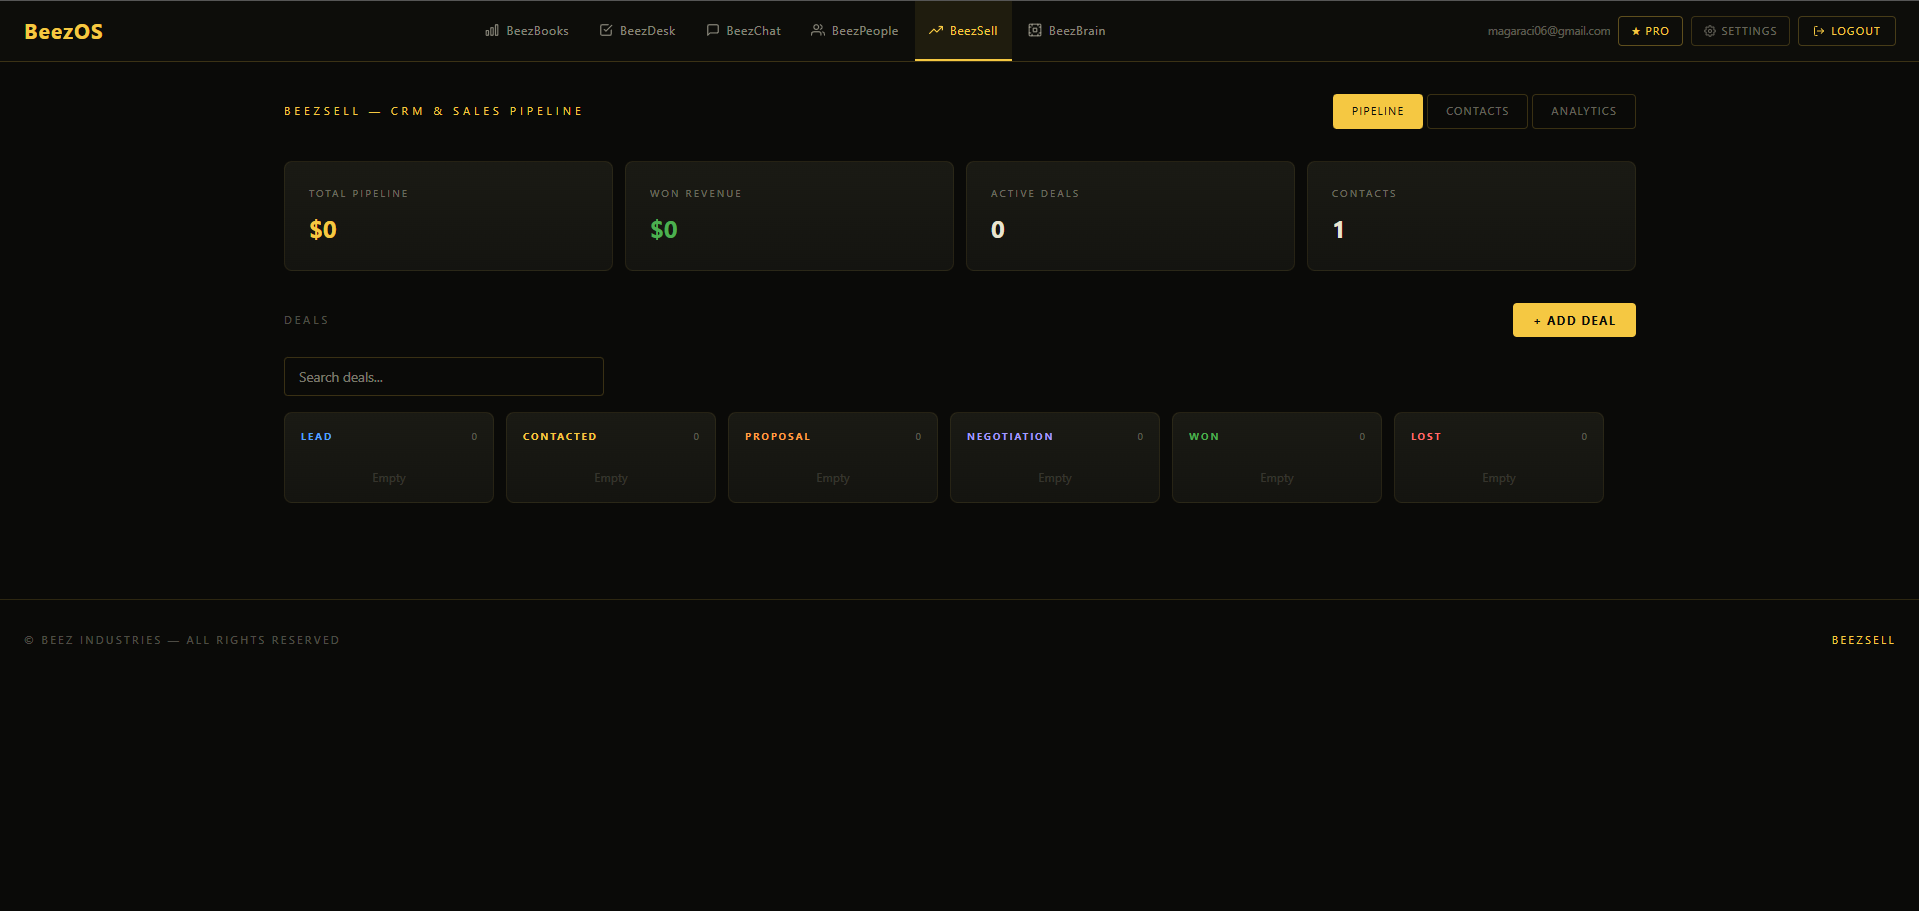1919x911 pixels.
Task: Click the PRO plan button
Action: click(x=1650, y=31)
